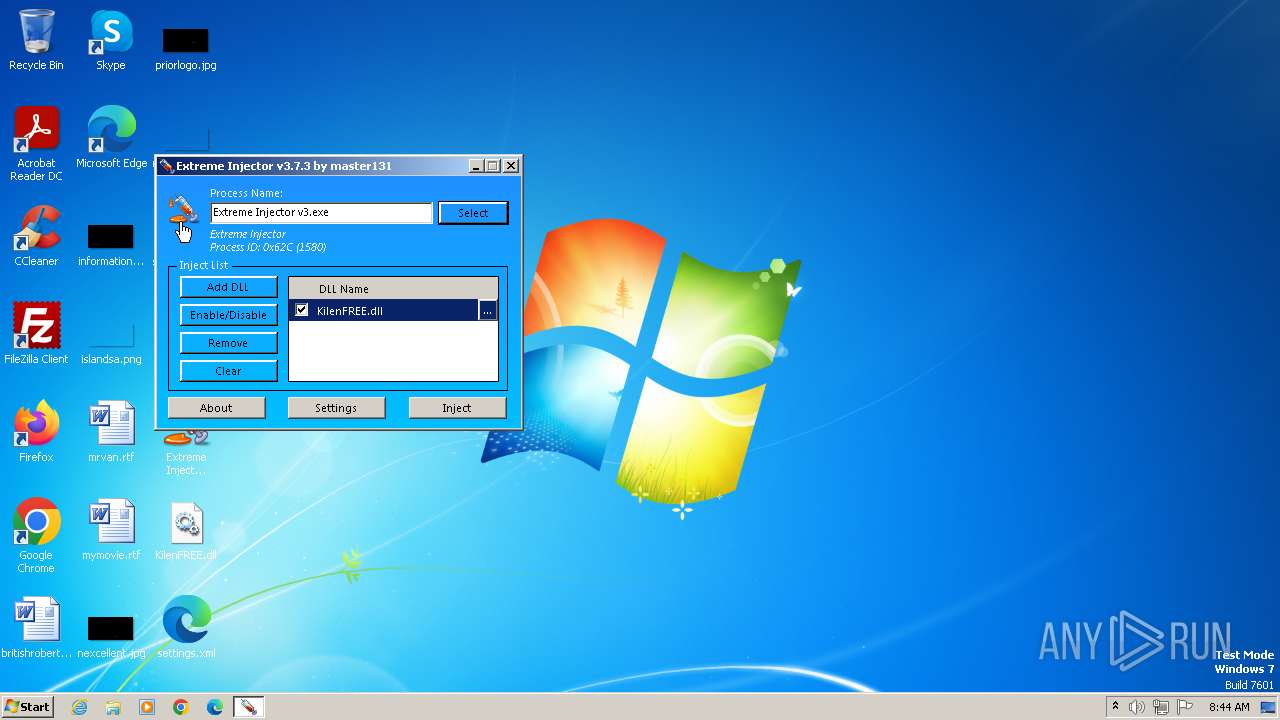
Task: Click the network tray icon
Action: 1161,707
